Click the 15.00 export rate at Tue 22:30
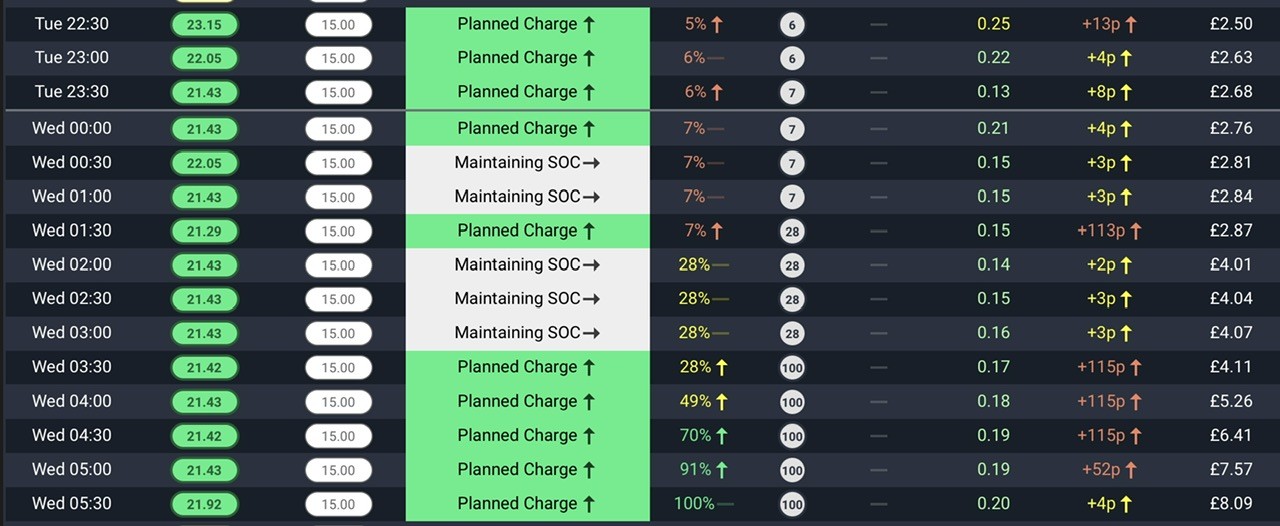This screenshot has height=526, width=1280. [338, 25]
